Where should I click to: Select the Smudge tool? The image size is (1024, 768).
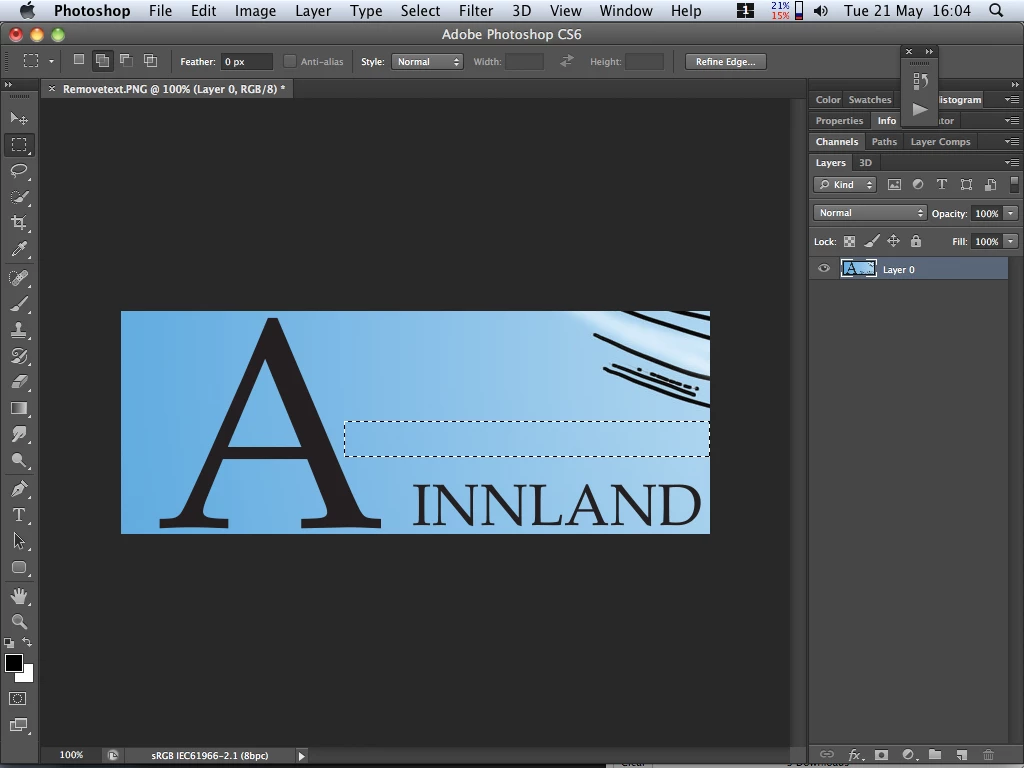tap(19, 434)
